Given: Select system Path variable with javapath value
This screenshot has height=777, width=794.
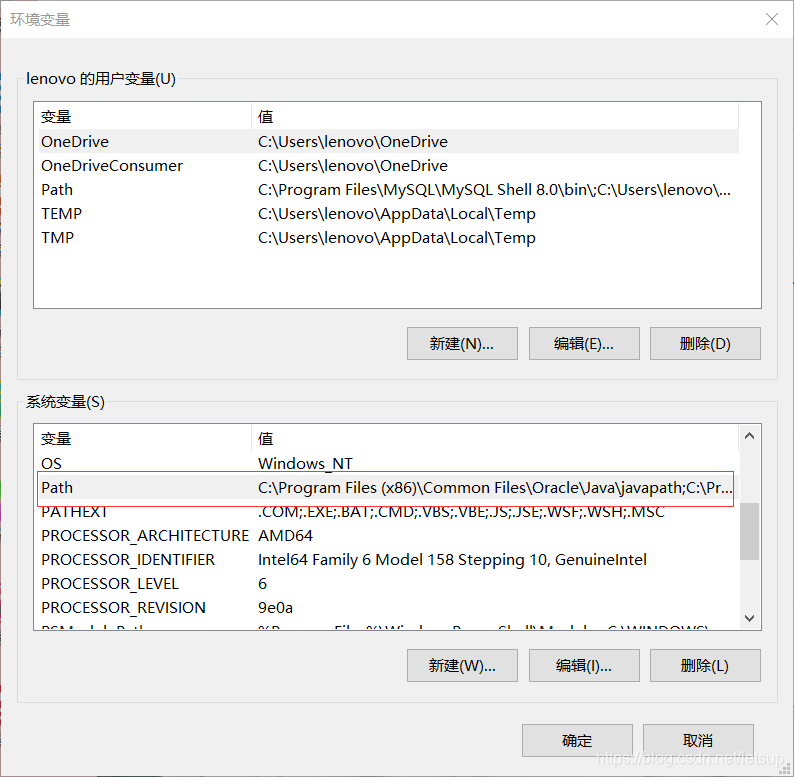Looking at the screenshot, I should [388, 487].
